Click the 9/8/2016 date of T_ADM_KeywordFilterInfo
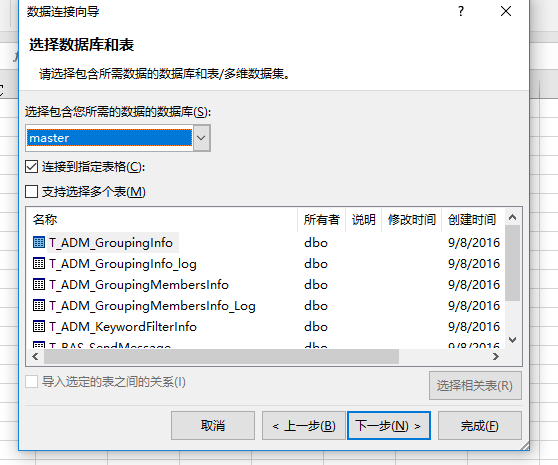The height and width of the screenshot is (465, 558). (474, 327)
